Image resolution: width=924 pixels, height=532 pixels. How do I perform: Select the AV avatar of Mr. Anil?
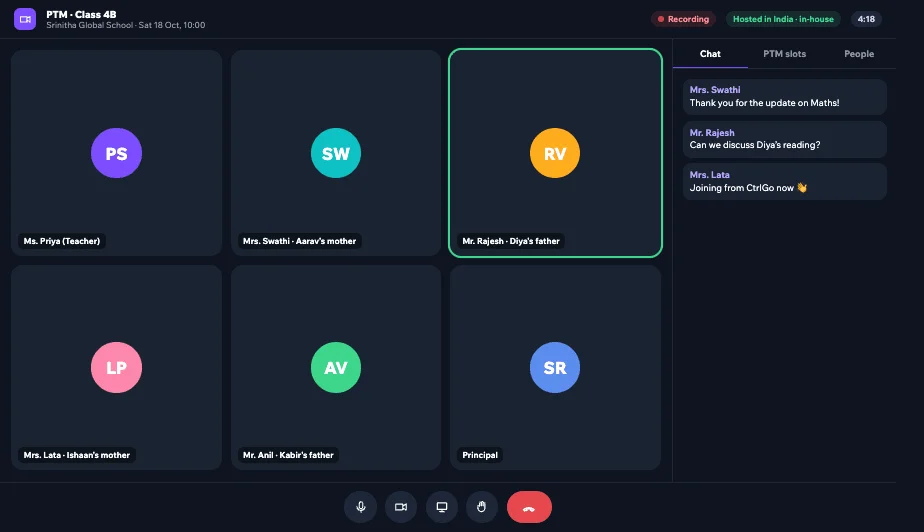pos(336,368)
